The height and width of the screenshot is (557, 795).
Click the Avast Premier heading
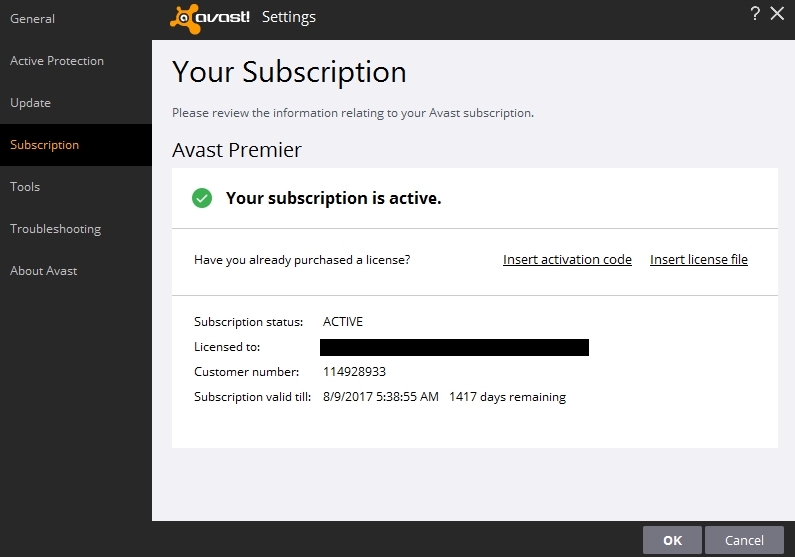[x=237, y=150]
